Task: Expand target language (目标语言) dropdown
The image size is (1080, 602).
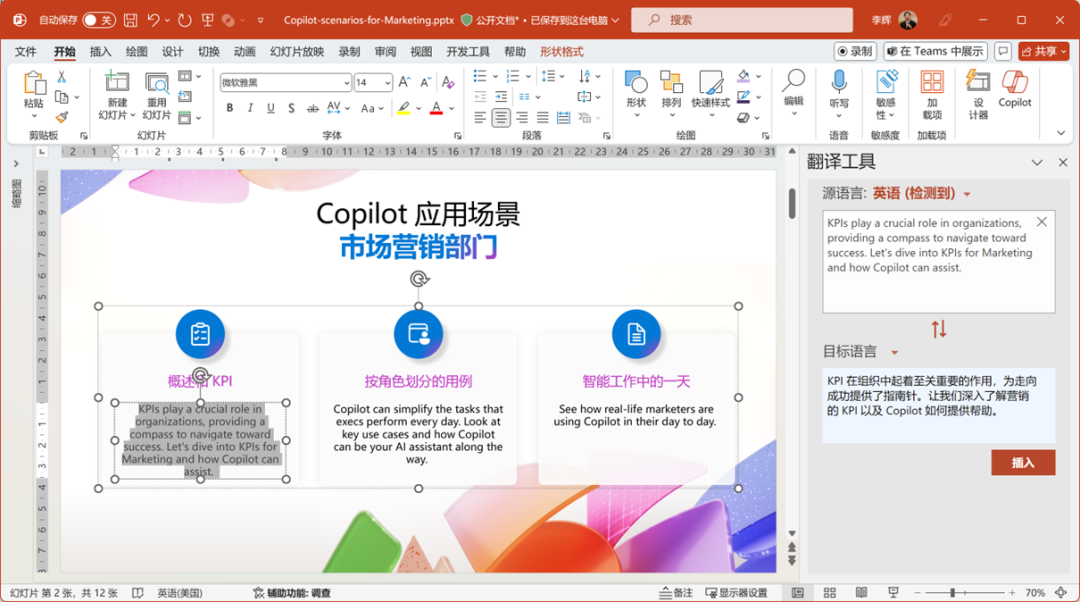Action: click(895, 353)
